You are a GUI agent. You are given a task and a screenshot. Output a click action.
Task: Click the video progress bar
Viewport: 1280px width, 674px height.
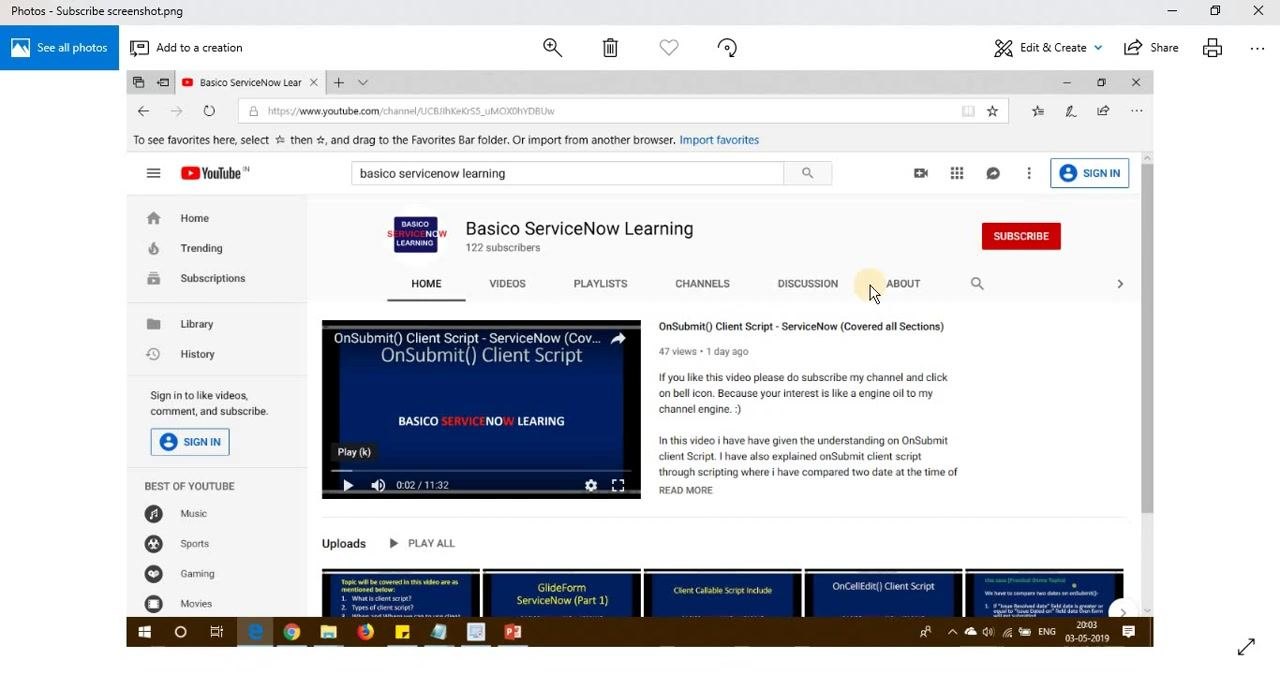click(481, 470)
